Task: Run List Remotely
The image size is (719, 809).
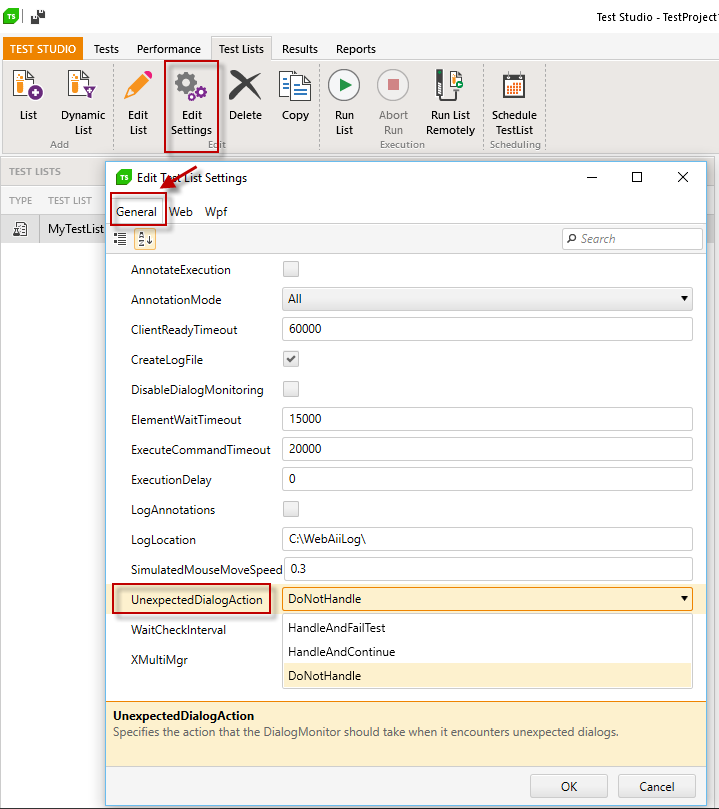Action: click(x=450, y=102)
